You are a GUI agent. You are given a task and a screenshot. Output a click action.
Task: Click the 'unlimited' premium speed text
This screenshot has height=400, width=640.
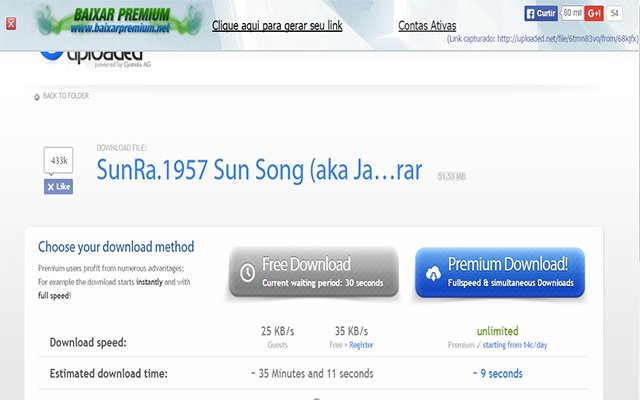click(497, 331)
